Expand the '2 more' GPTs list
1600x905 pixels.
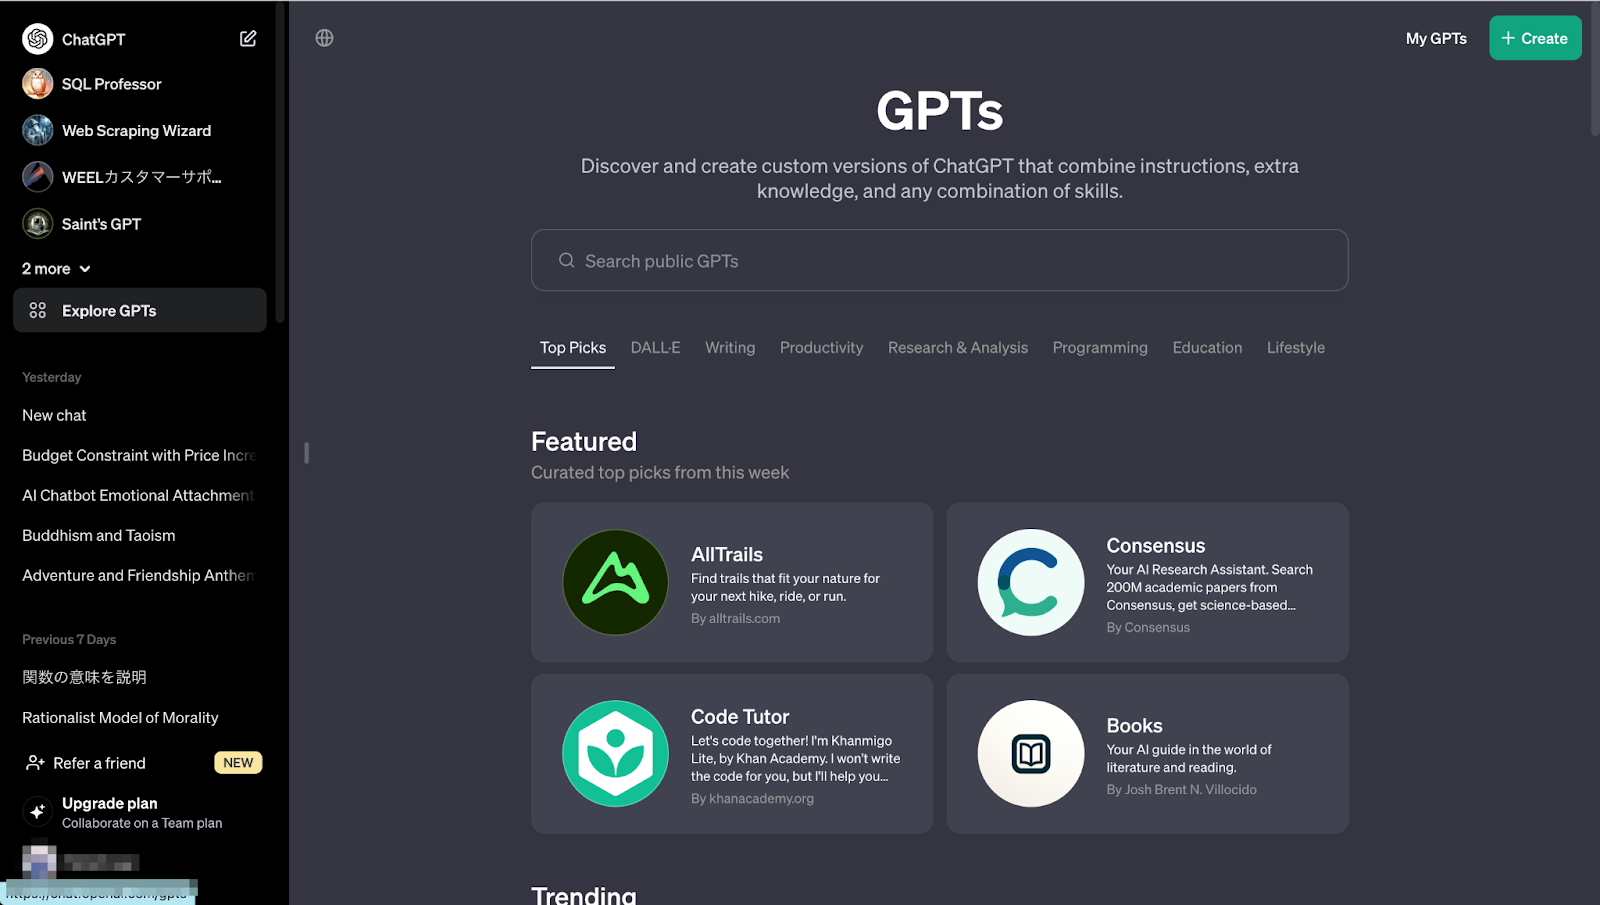57,269
